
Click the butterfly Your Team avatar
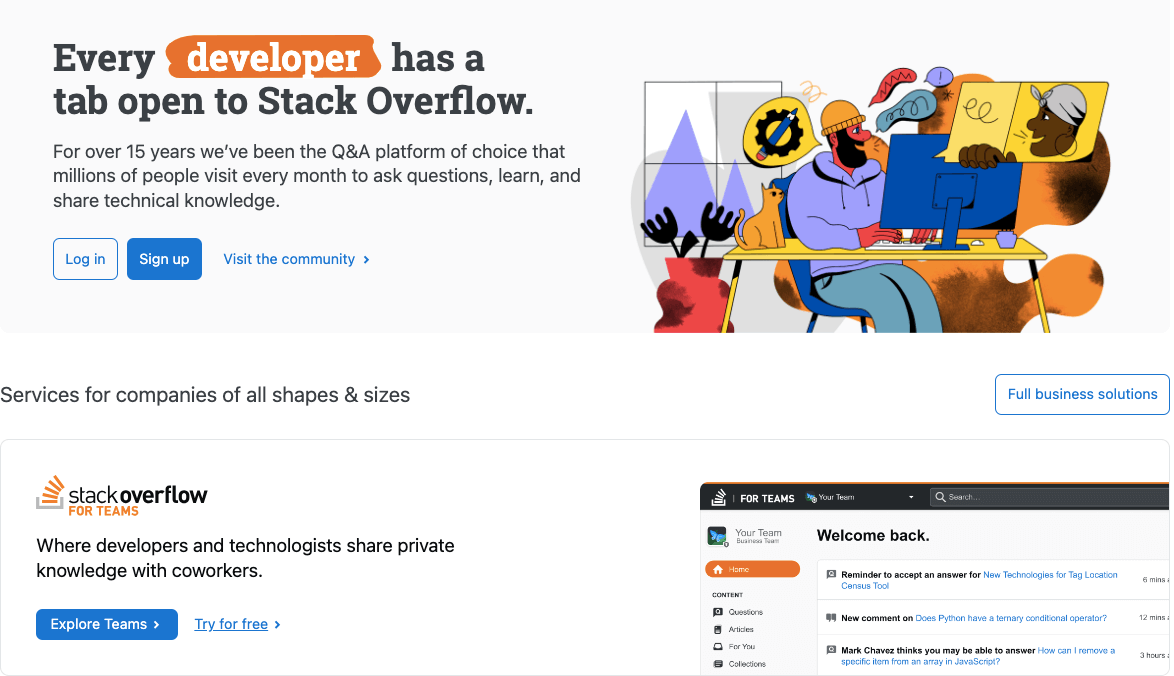717,536
